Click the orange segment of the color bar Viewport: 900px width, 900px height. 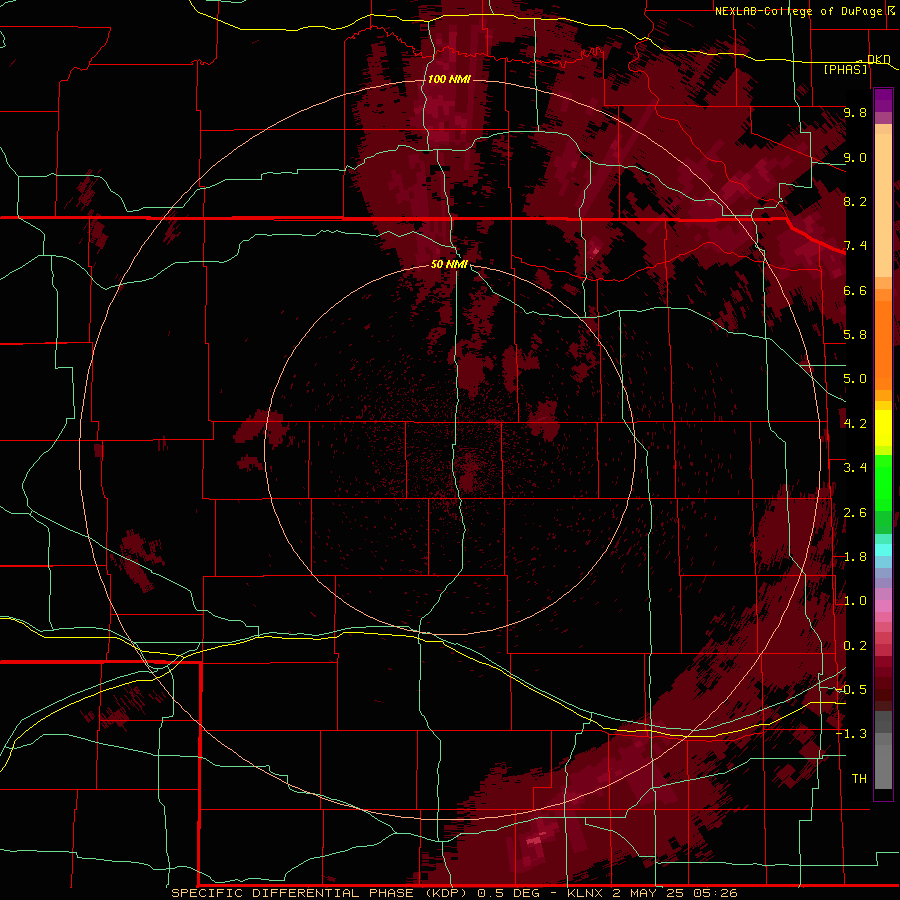tap(883, 339)
